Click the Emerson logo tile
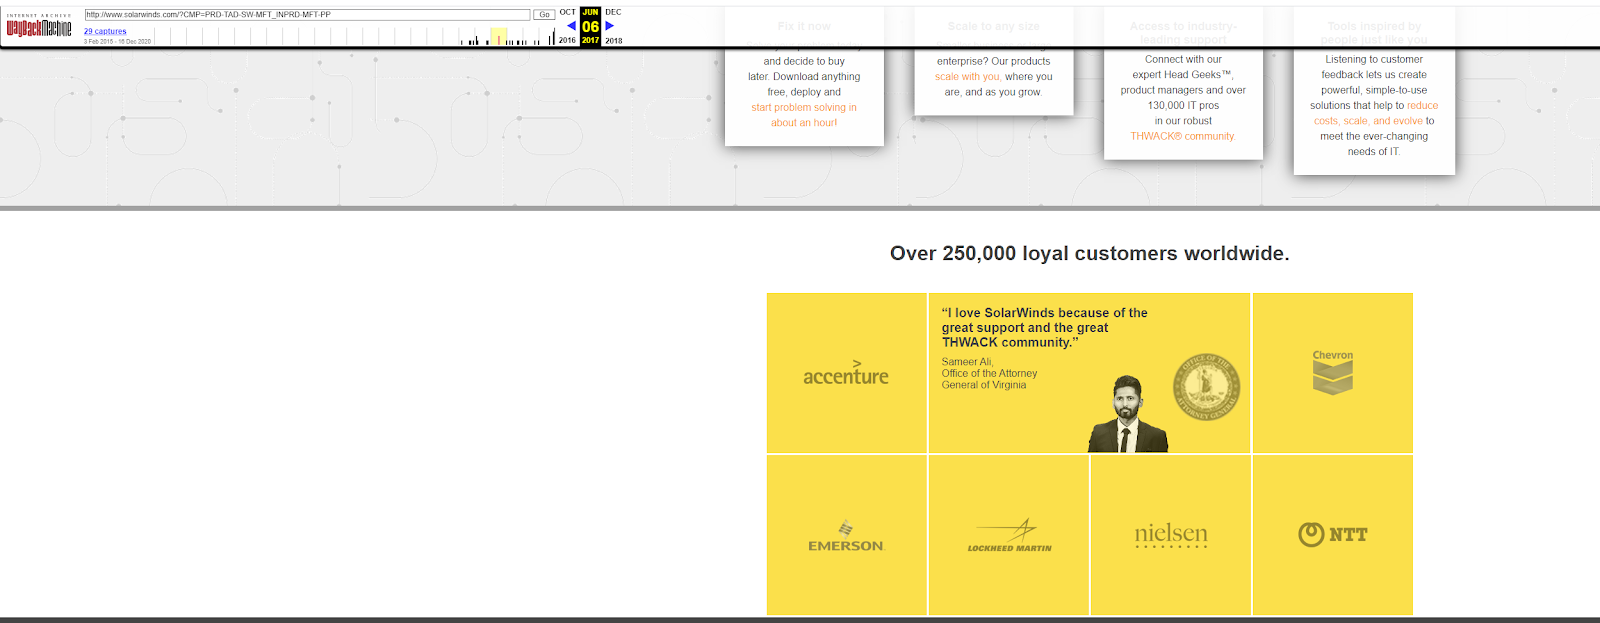The image size is (1600, 623). click(846, 535)
